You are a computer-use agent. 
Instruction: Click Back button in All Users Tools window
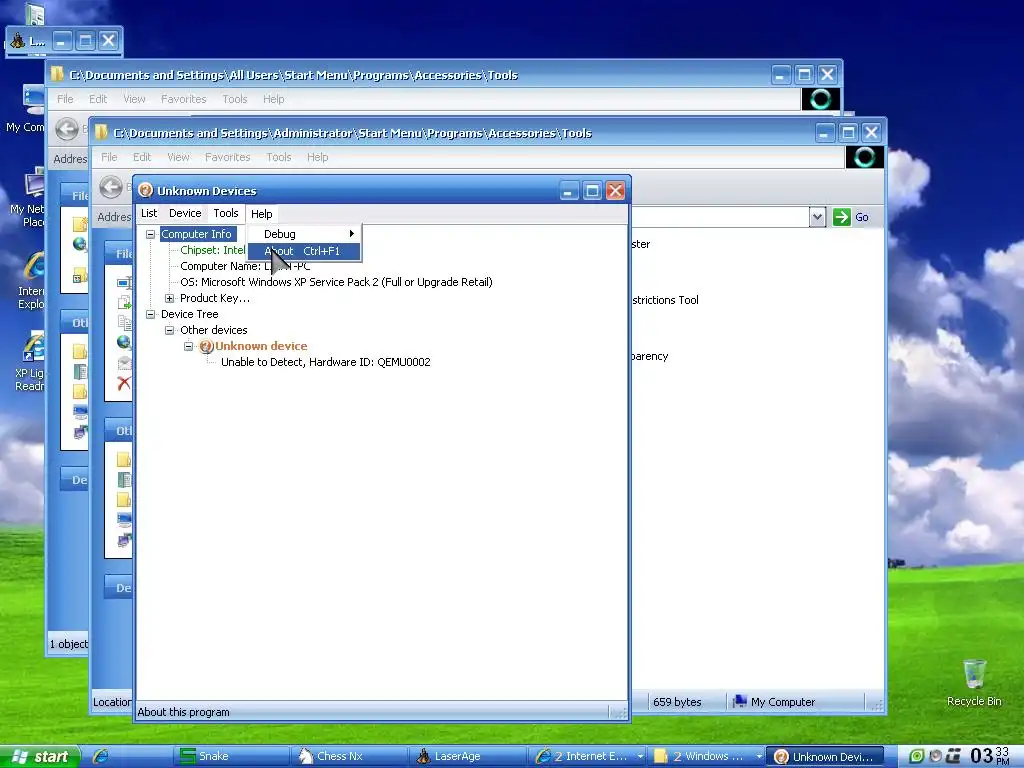pyautogui.click(x=67, y=129)
